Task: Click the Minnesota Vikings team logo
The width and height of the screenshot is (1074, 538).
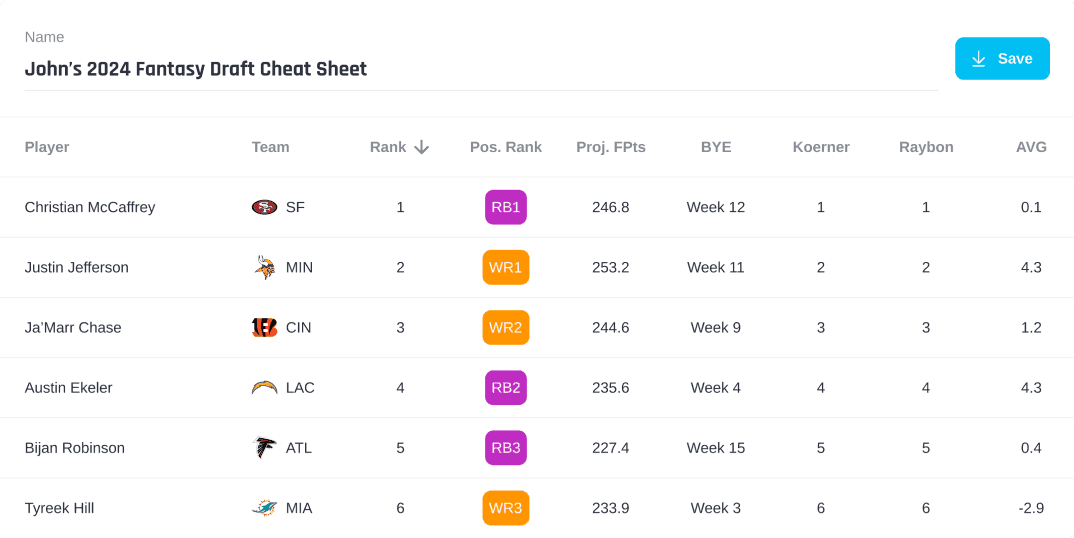Action: coord(264,267)
